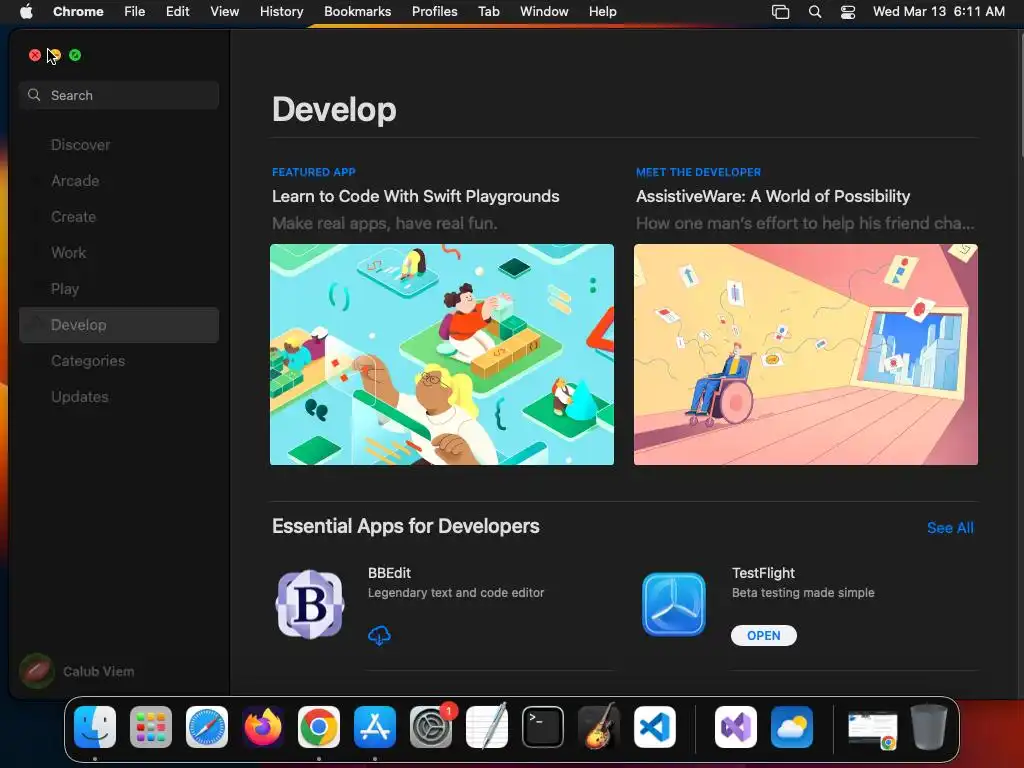Image resolution: width=1024 pixels, height=768 pixels.
Task: Open Visual Studio from the dock
Action: [736, 727]
